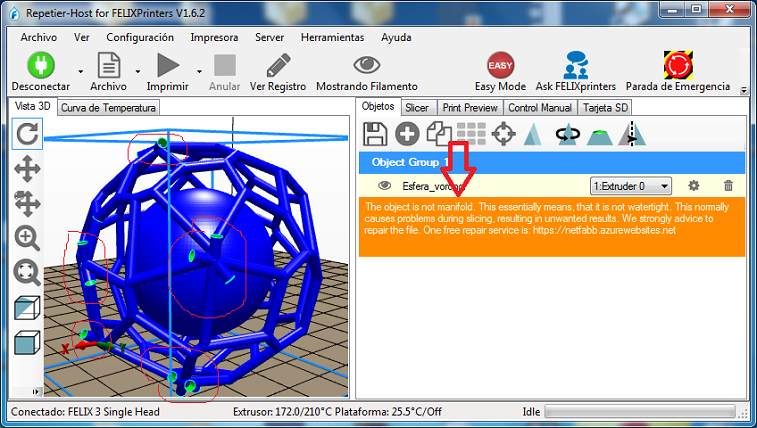Switch to front view cube icon

tap(27, 308)
